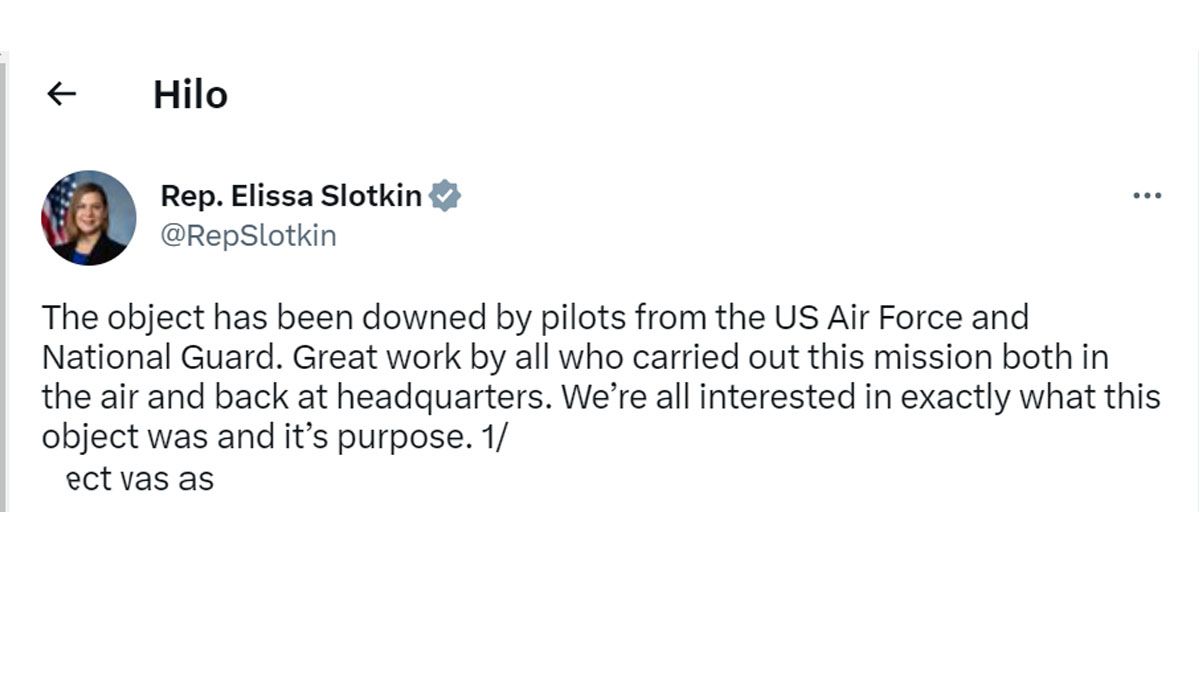Open the tweet options via the three-dot icon
The image size is (1200, 675).
1146,196
